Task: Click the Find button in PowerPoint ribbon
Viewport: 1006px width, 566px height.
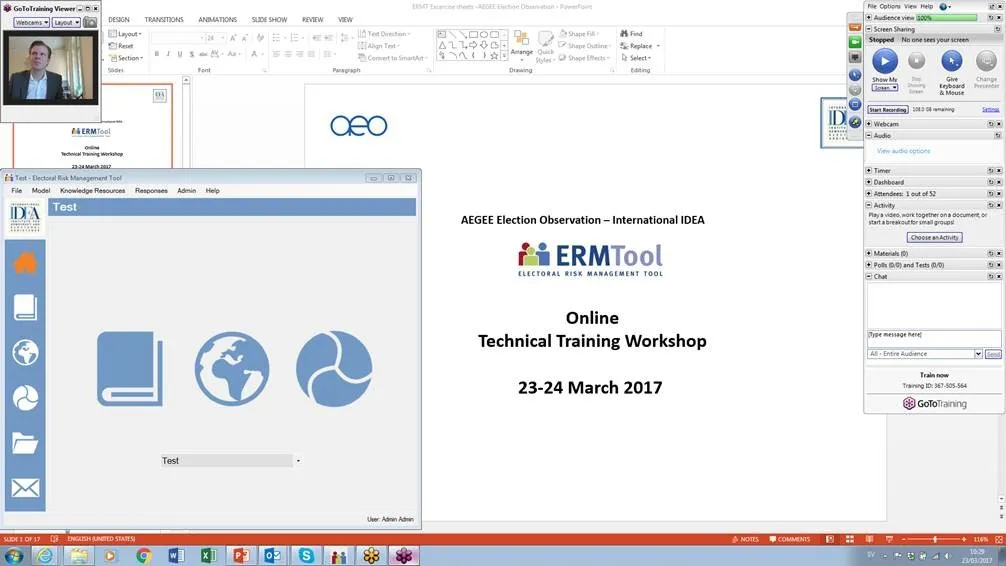Action: coord(631,33)
